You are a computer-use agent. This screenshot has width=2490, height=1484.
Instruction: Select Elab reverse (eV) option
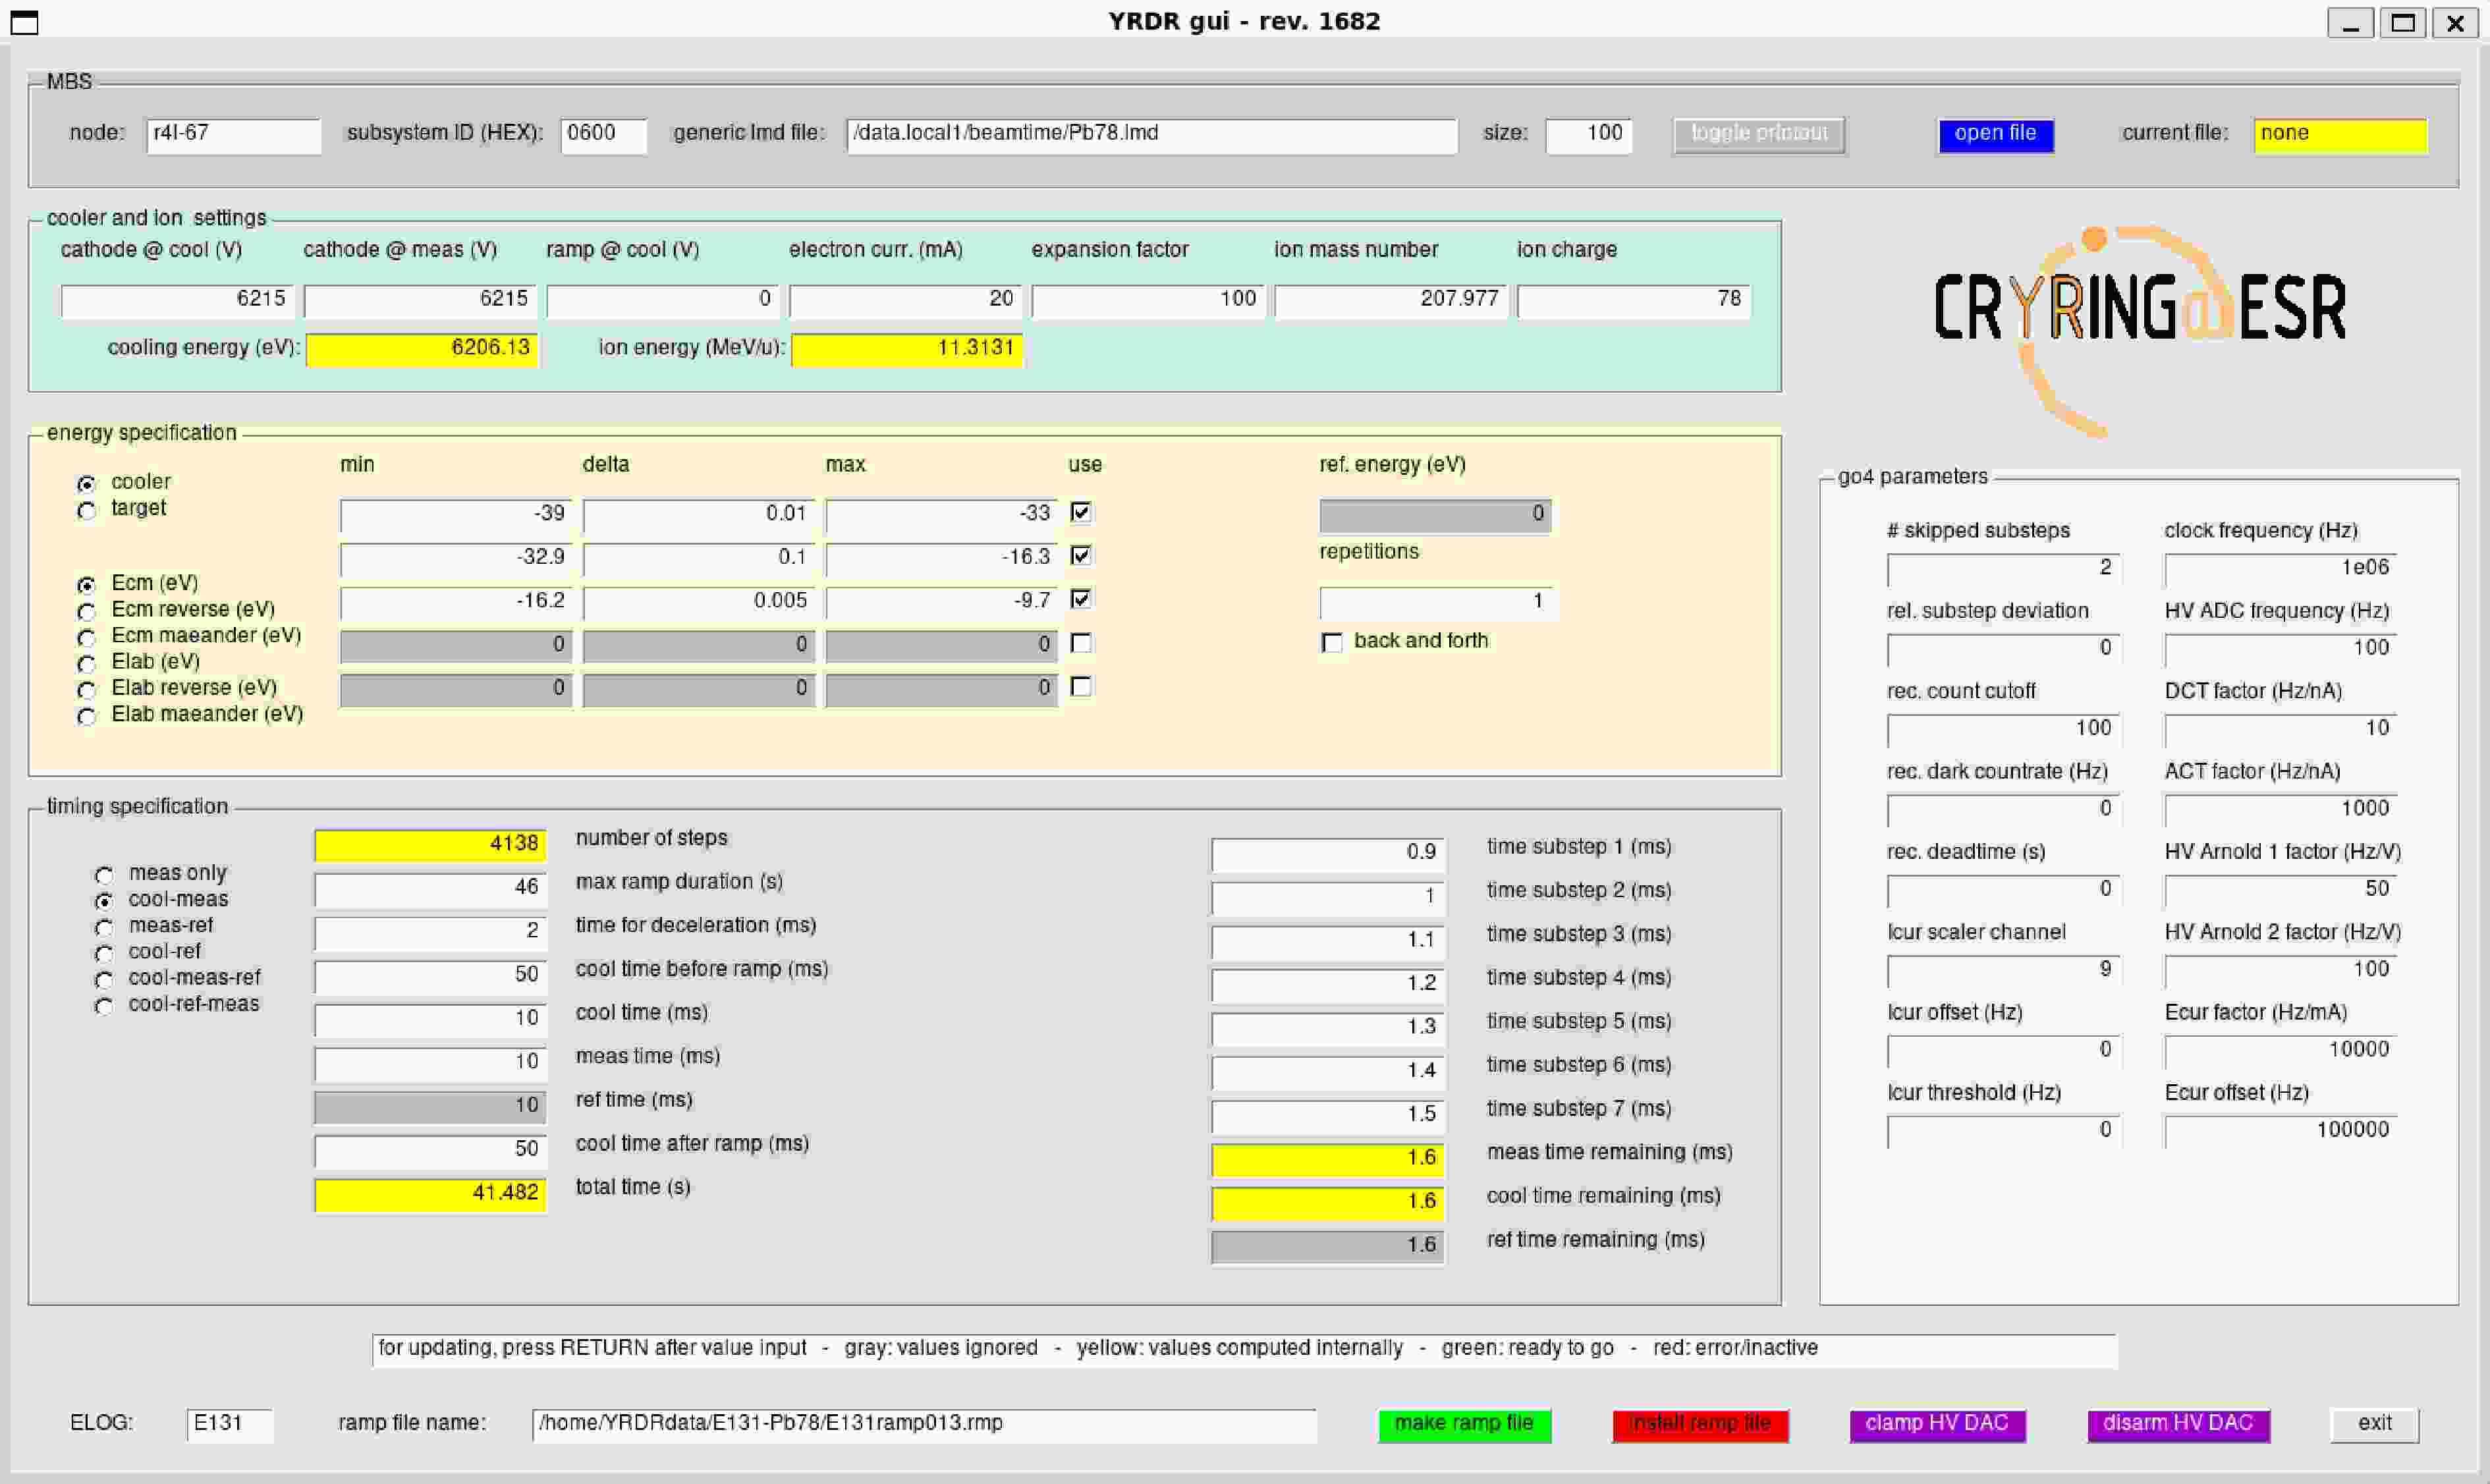(87, 690)
